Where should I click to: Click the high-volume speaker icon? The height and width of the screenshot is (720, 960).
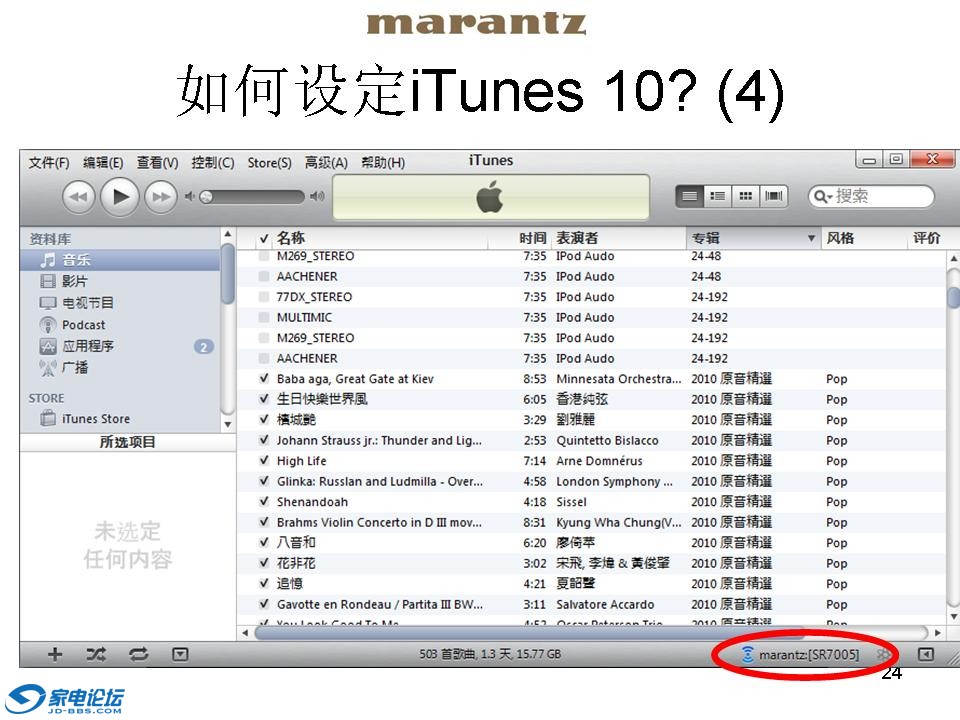click(x=317, y=197)
